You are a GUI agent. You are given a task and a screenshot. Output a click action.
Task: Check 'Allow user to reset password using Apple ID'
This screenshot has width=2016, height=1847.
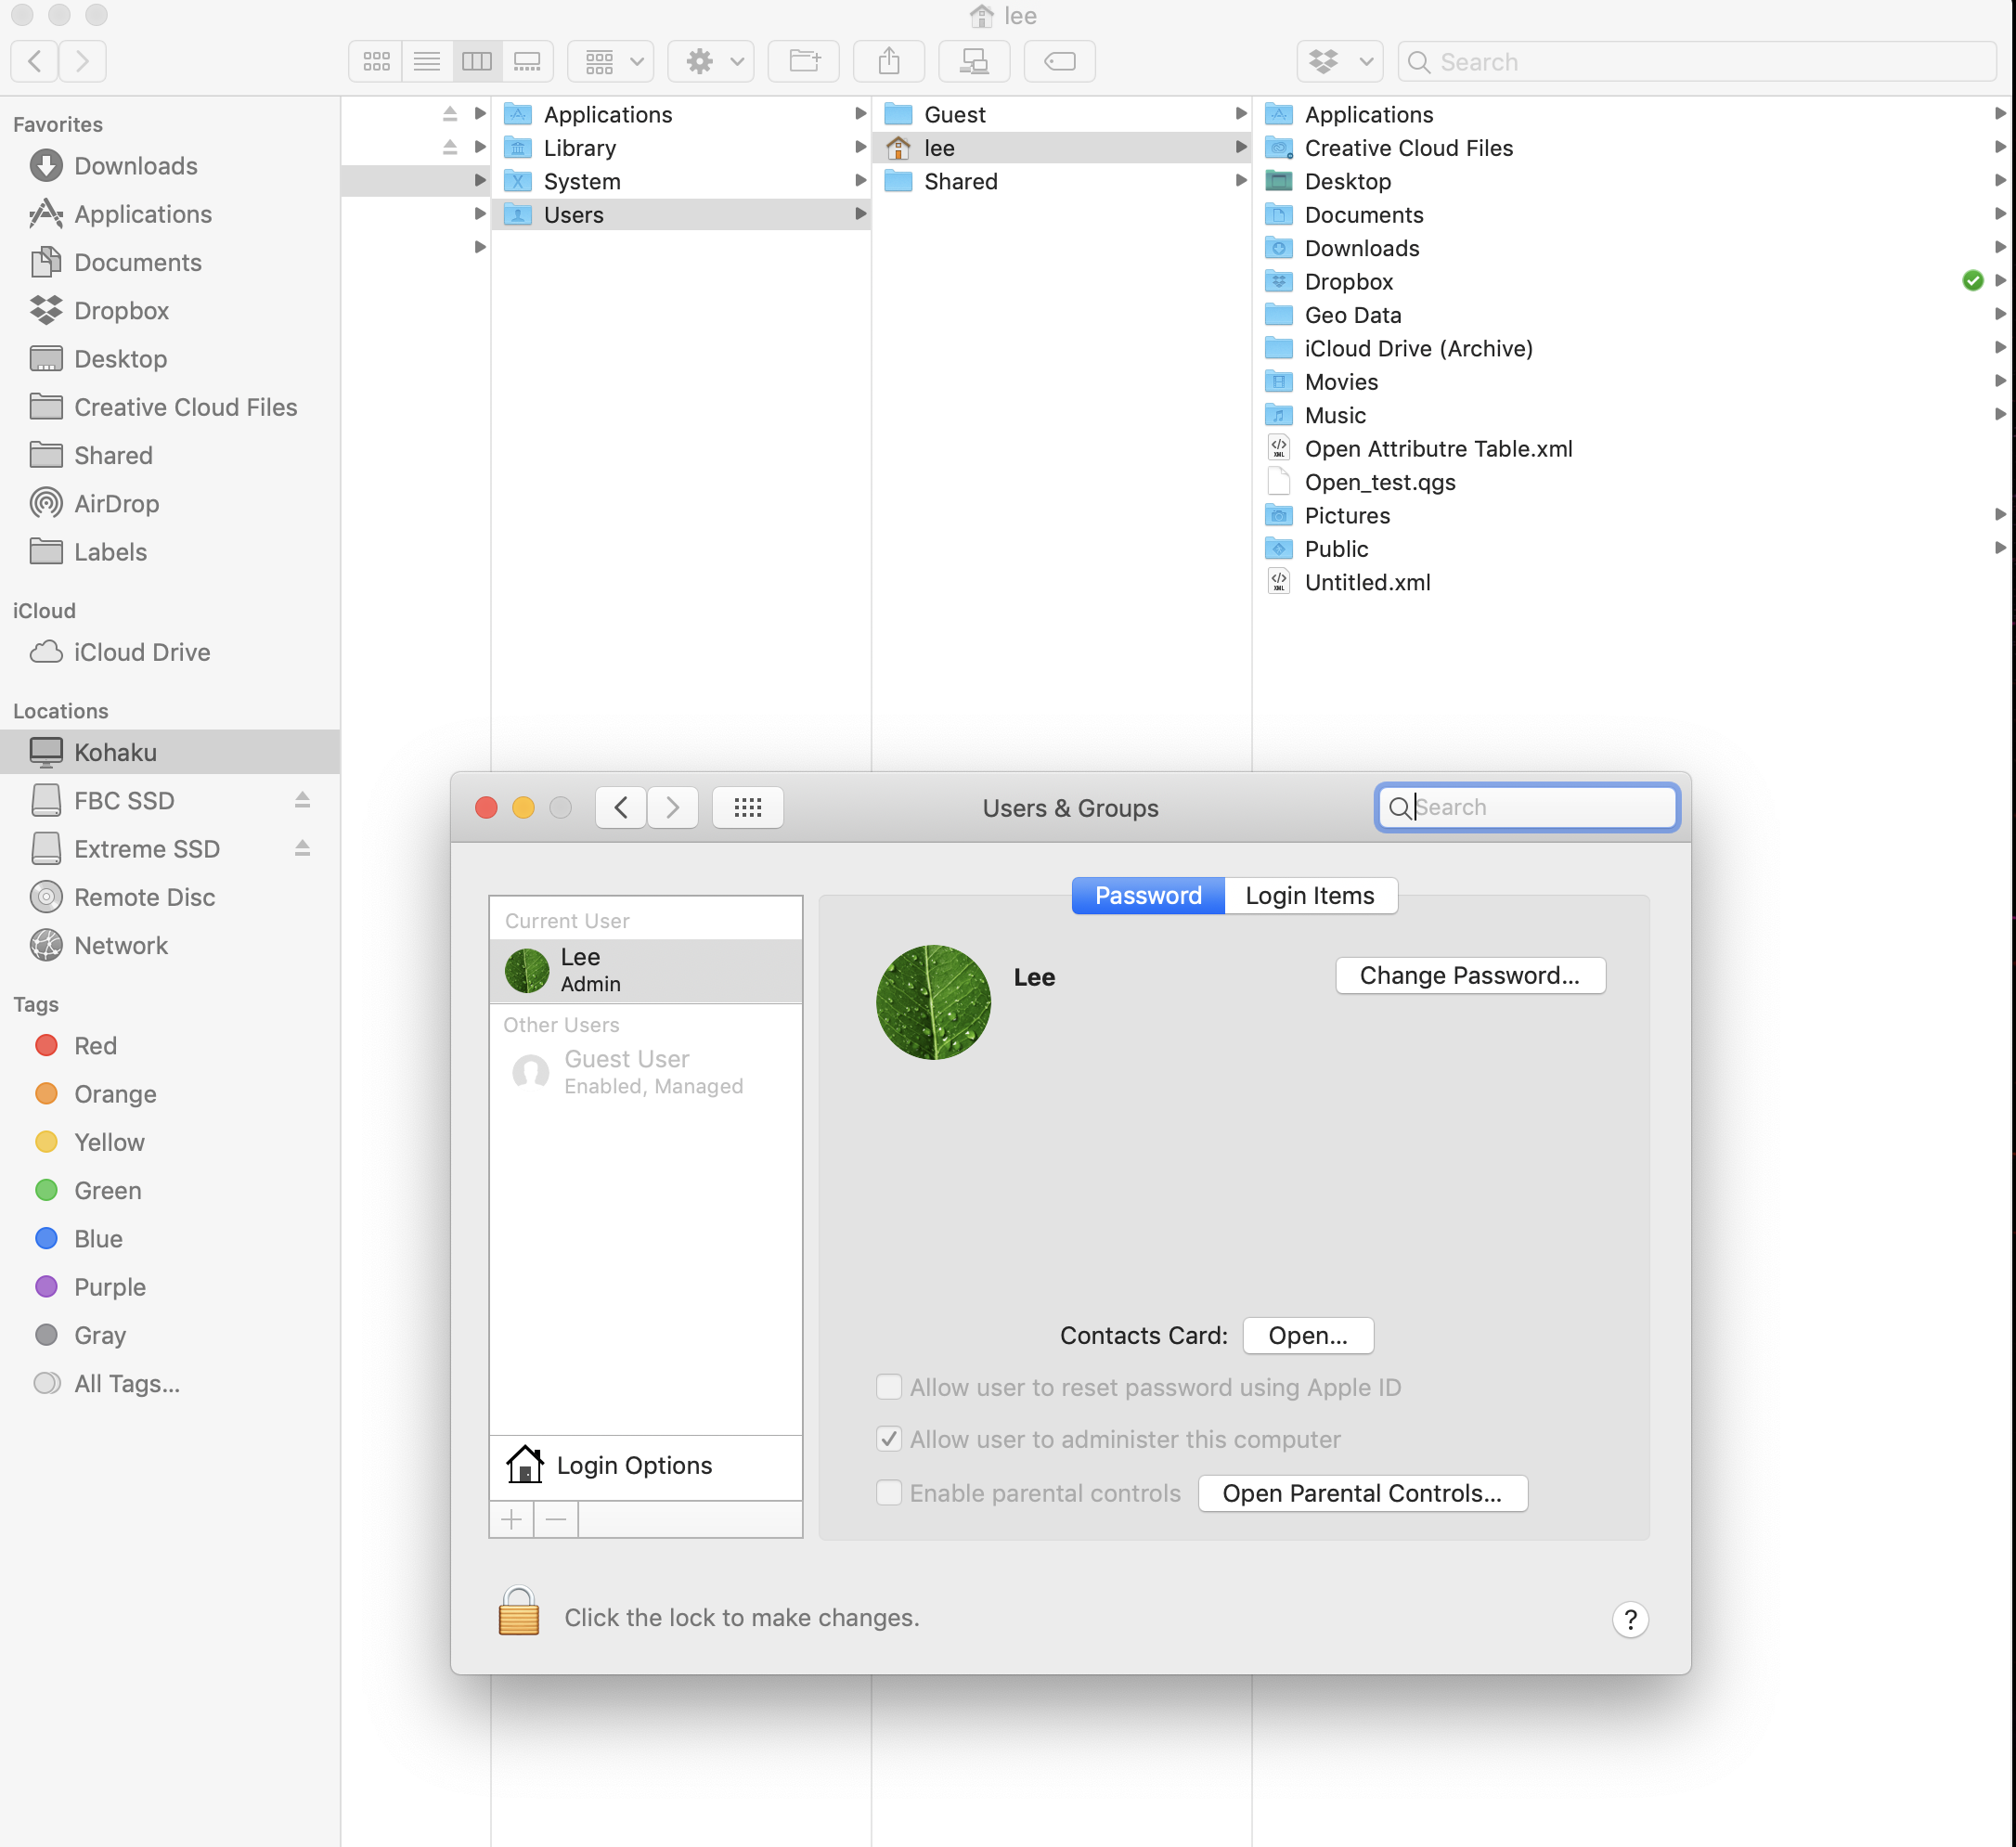[889, 1387]
